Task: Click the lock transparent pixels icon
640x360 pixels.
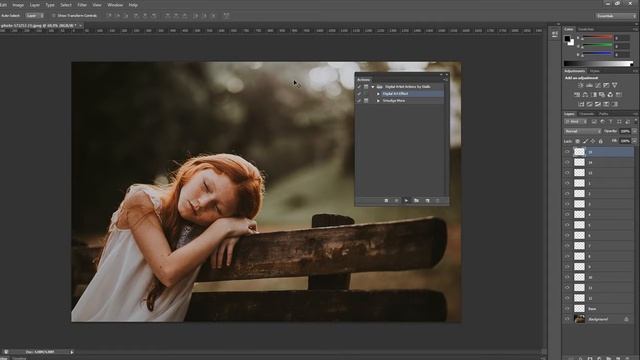Action: (578, 141)
